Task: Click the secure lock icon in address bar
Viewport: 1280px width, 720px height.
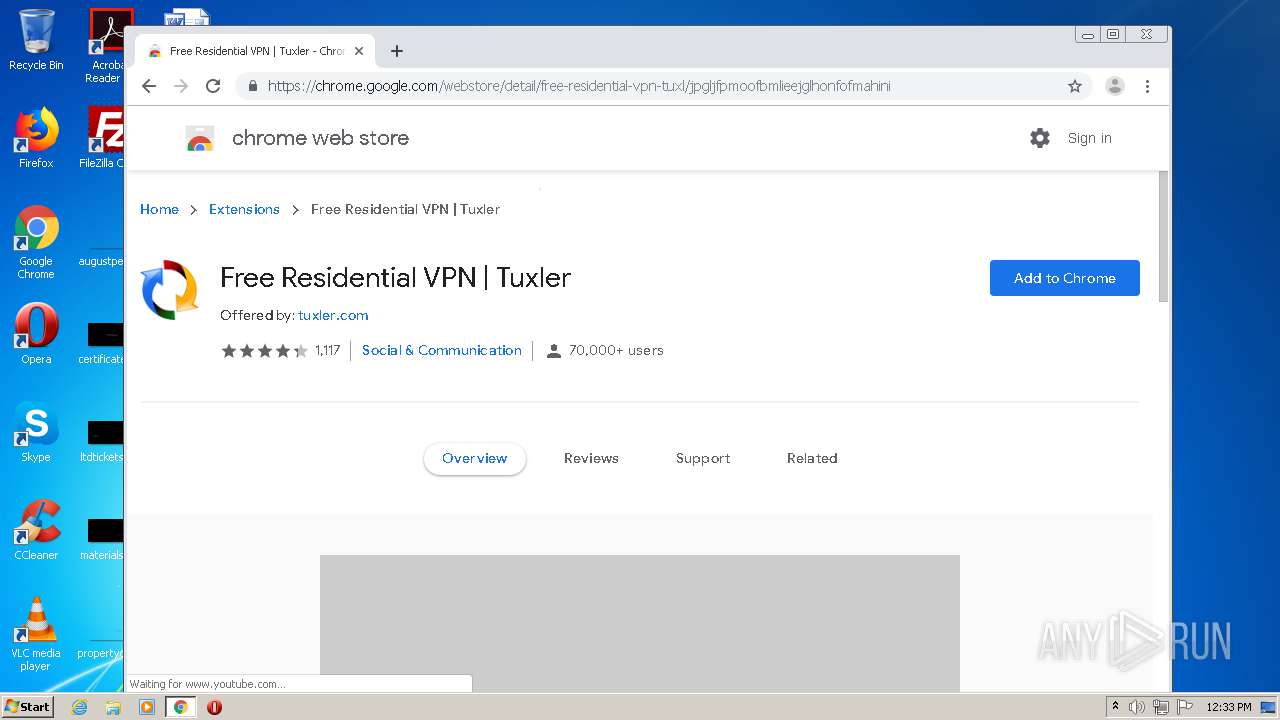Action: (253, 86)
